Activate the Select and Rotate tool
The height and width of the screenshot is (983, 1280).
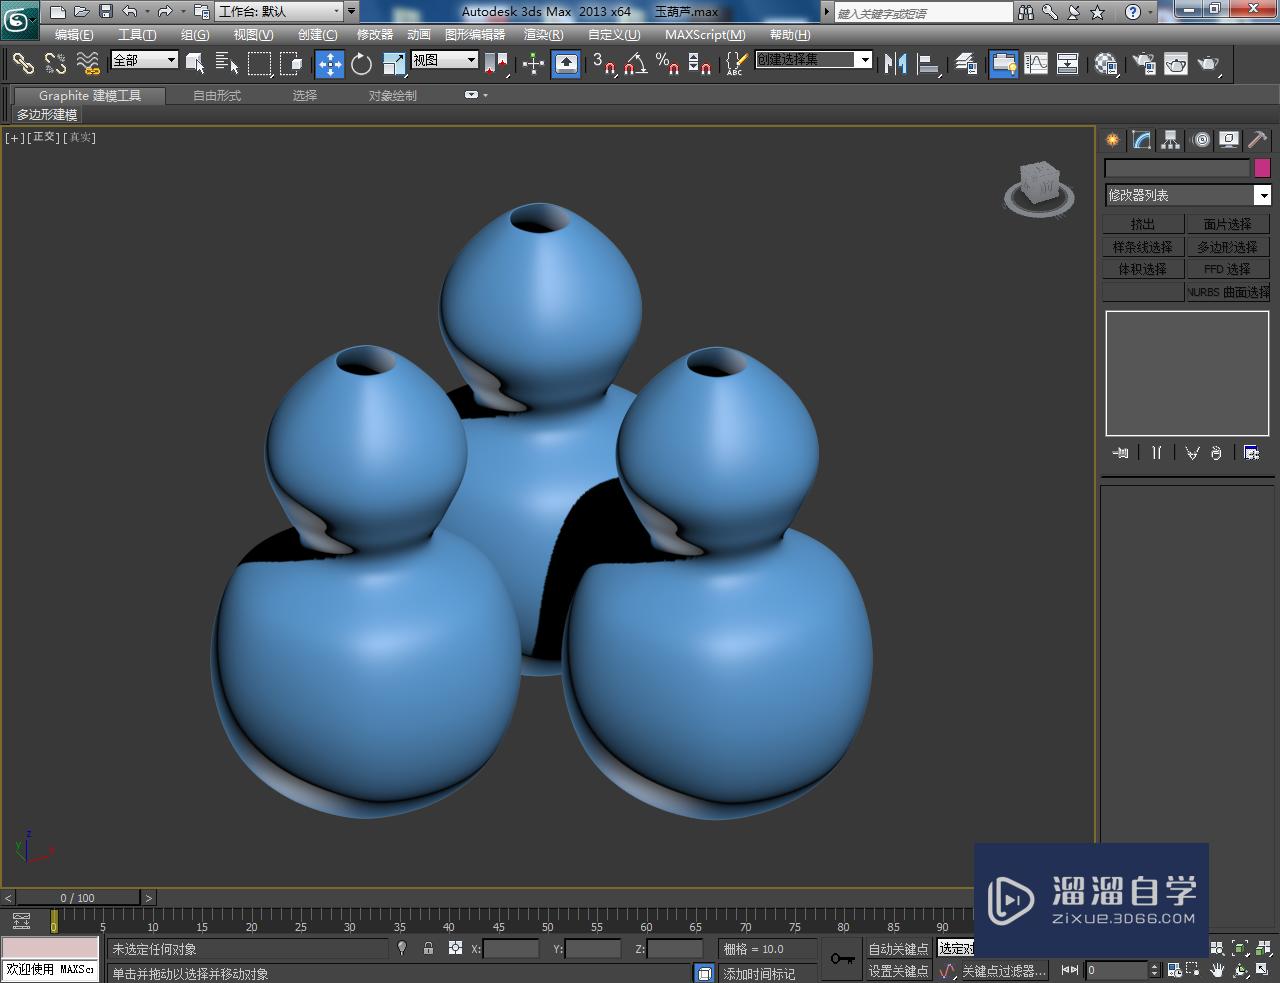(361, 64)
